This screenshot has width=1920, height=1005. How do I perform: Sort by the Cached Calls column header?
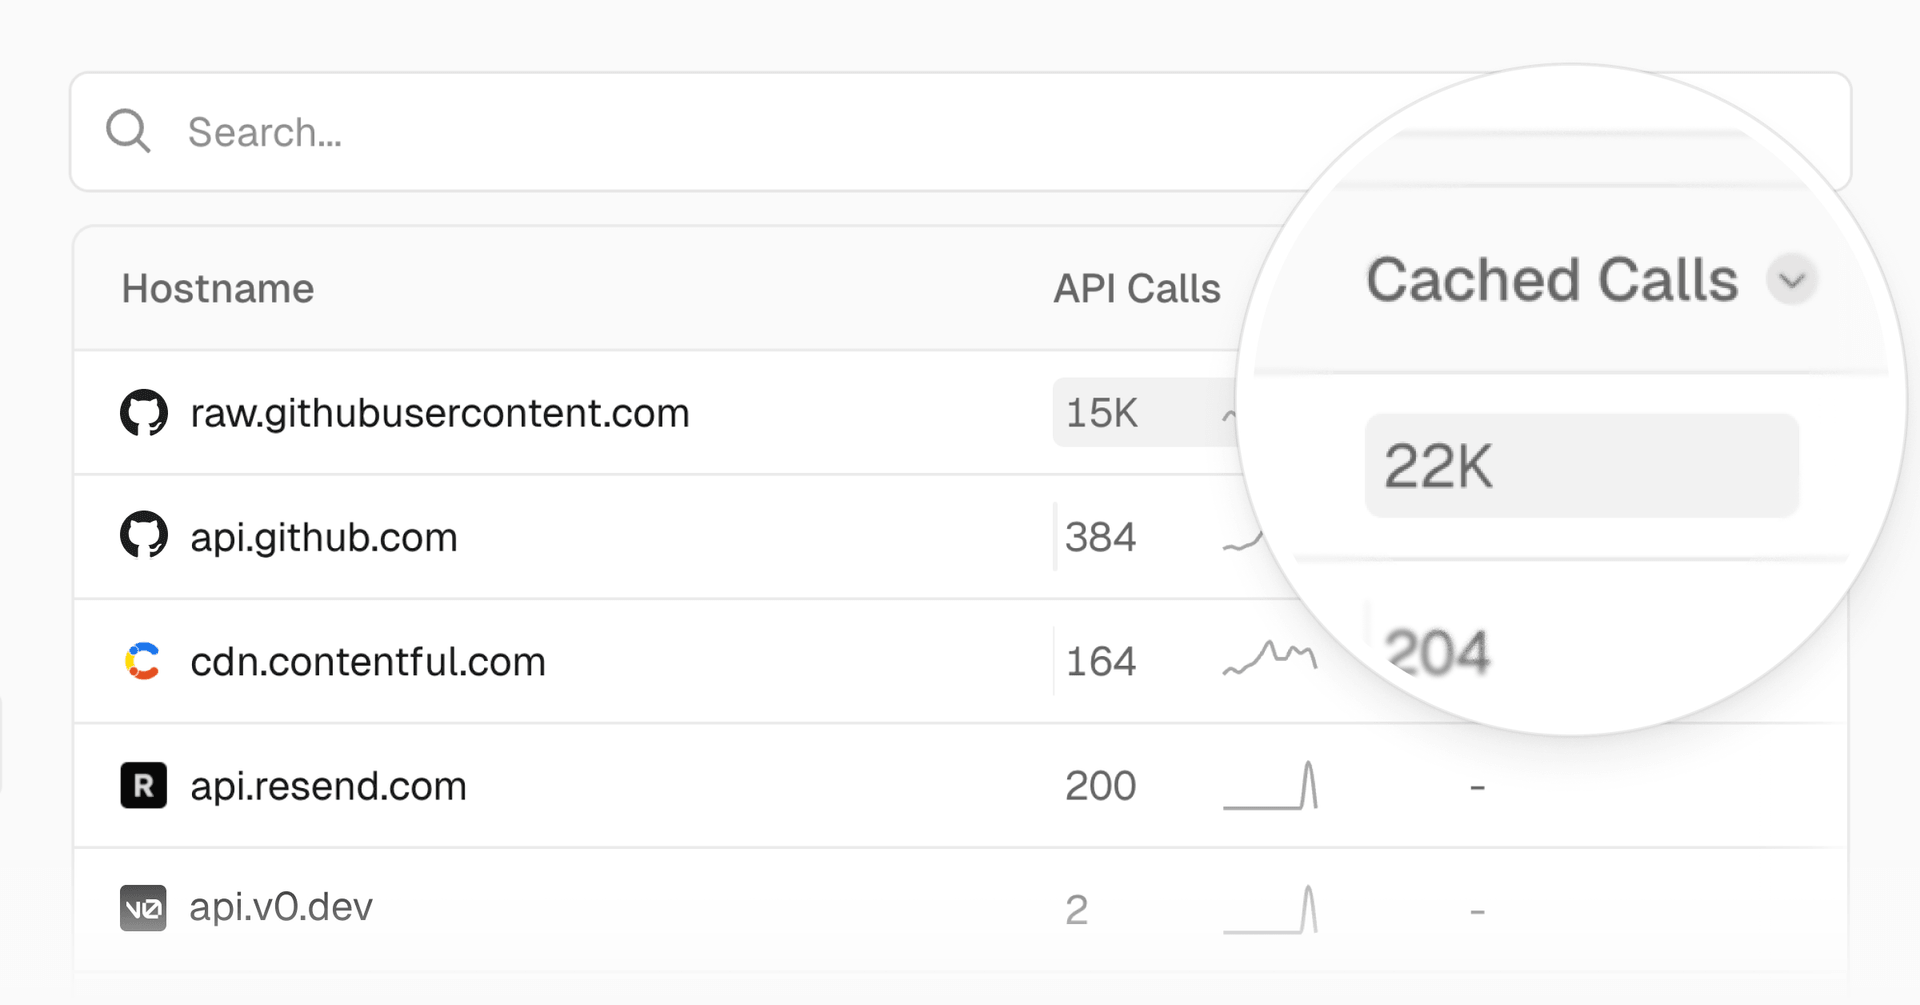click(x=1552, y=280)
